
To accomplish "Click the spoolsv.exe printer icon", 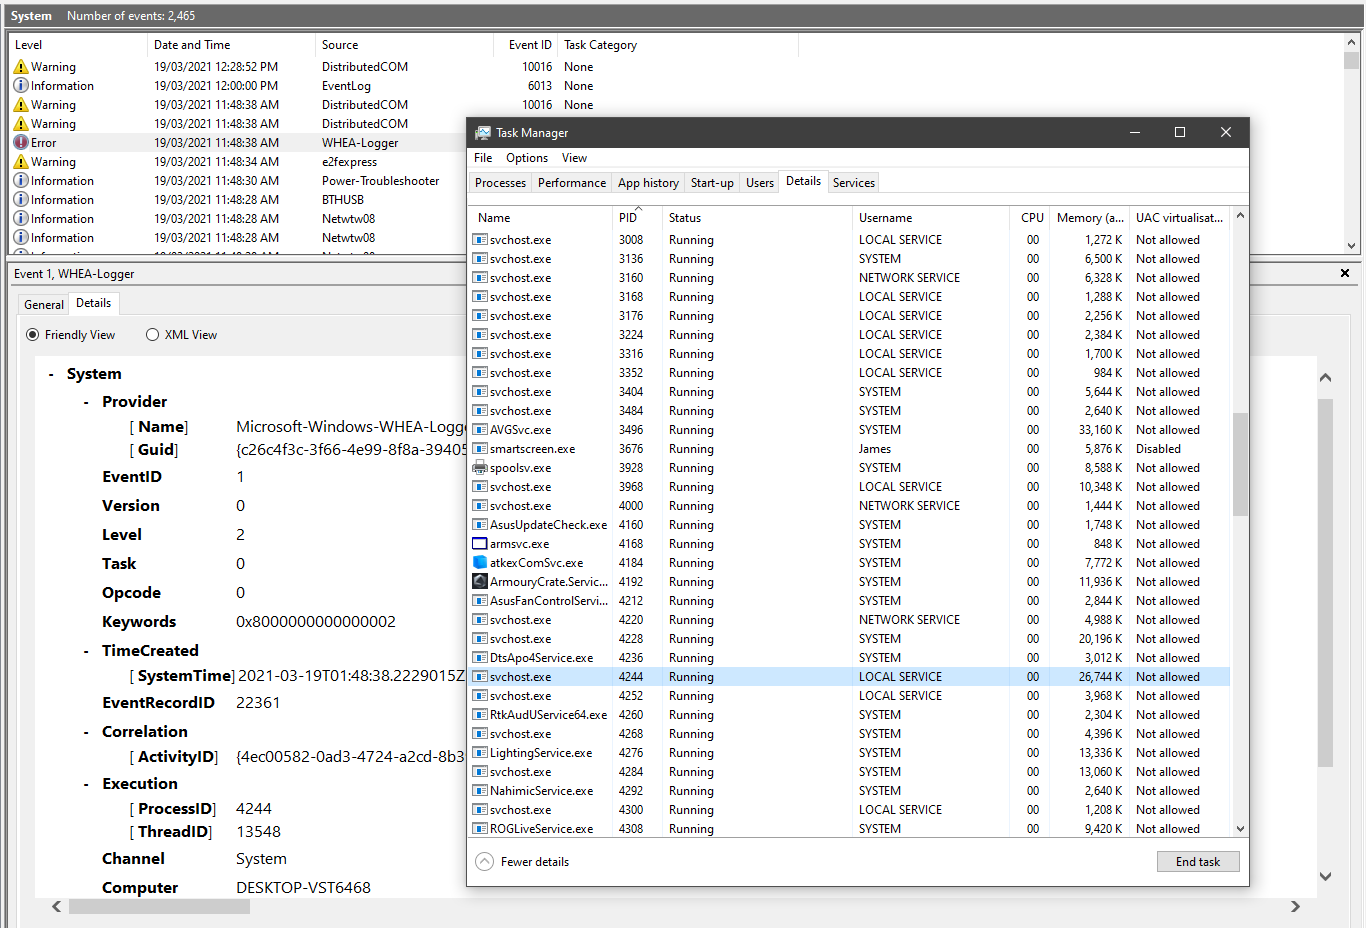I will (480, 468).
